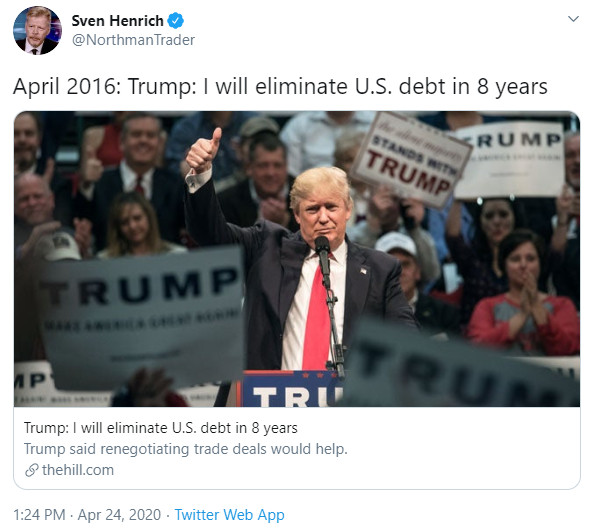Go to thehill.com domain link
The width and height of the screenshot is (591, 532).
[78, 470]
